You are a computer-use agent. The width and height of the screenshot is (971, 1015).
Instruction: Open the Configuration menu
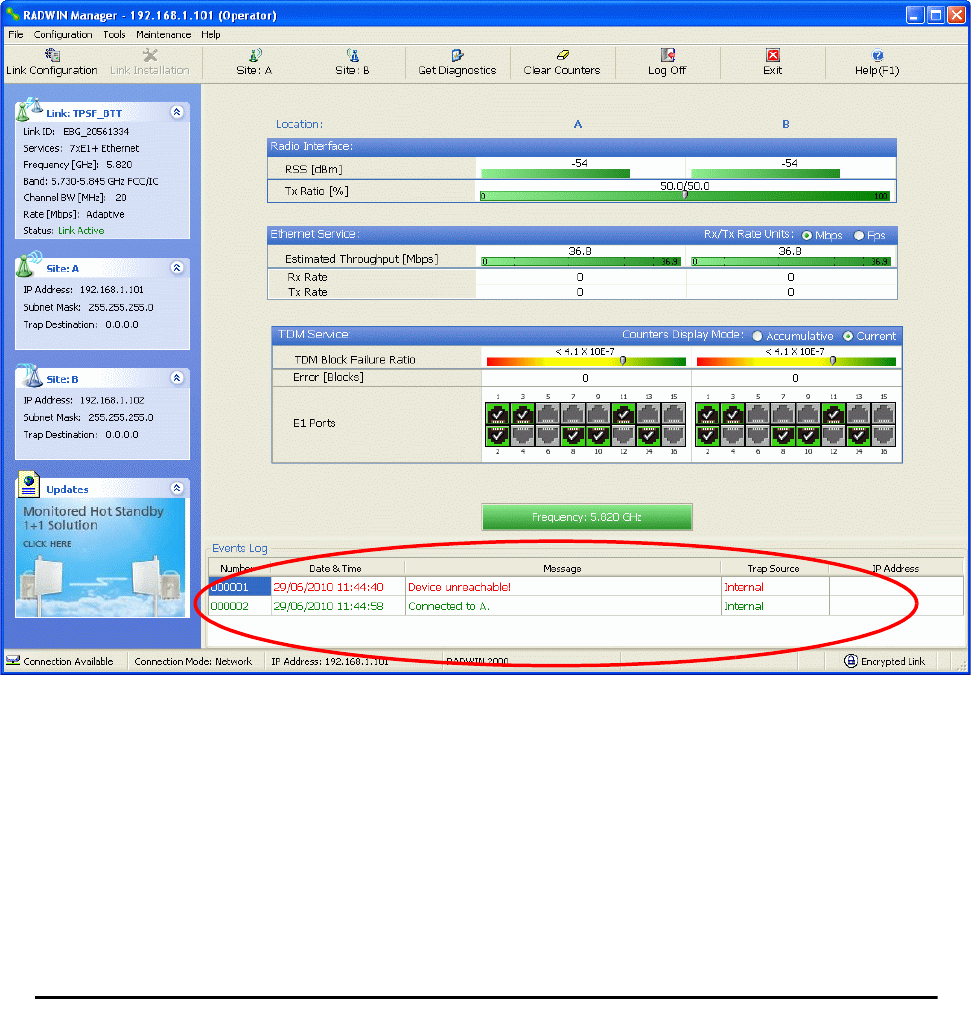(63, 34)
